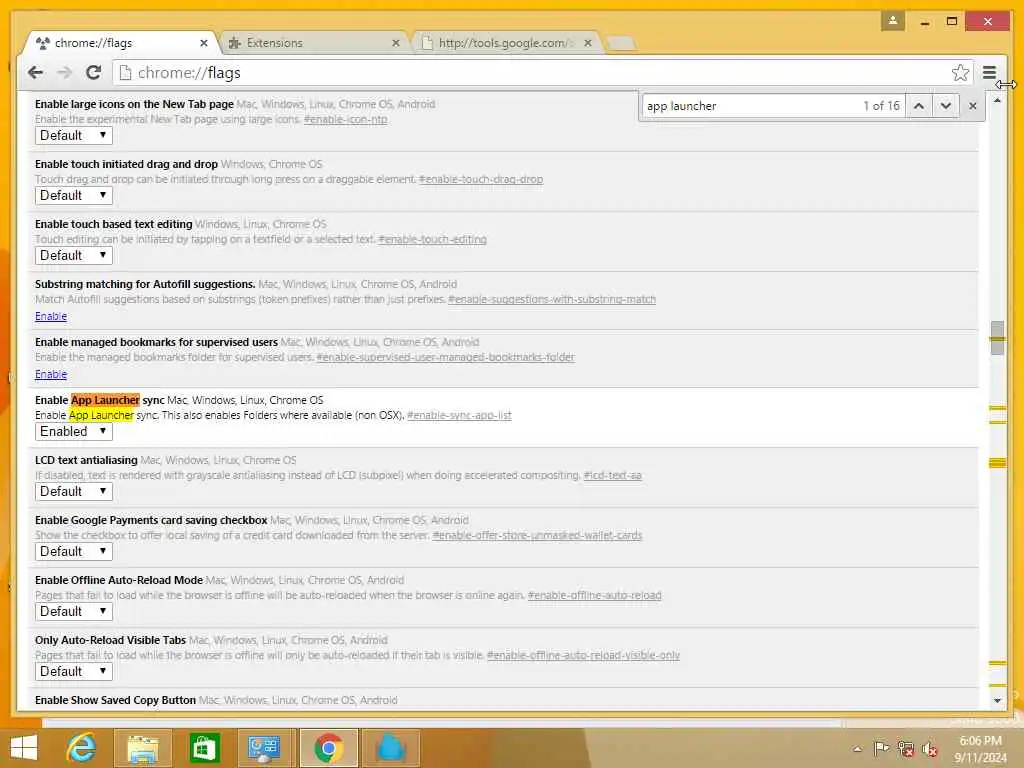Click the muted volume tray icon
1024x768 pixels.
[930, 748]
